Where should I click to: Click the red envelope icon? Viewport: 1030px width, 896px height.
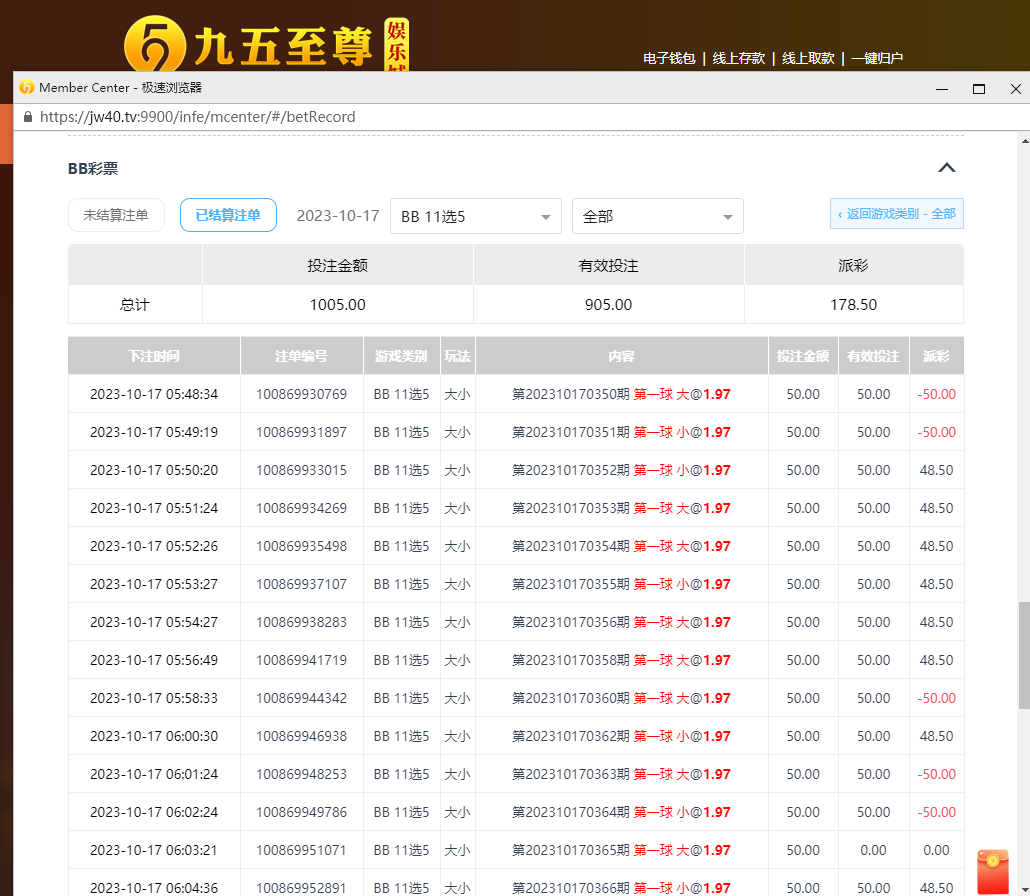(992, 870)
